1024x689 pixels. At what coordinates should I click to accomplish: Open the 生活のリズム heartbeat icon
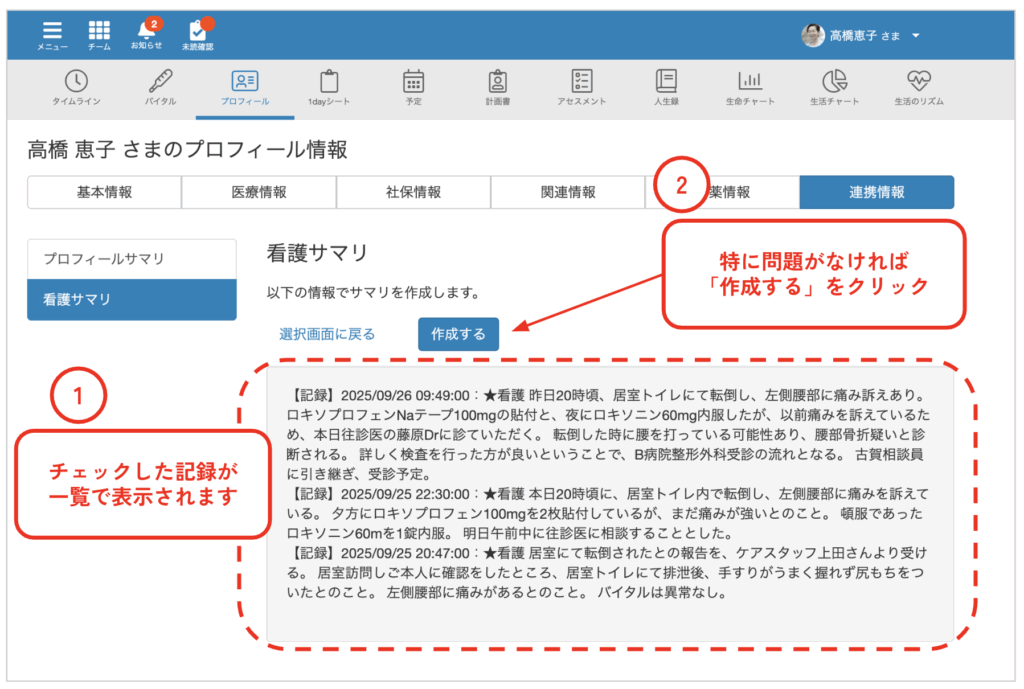coord(918,82)
